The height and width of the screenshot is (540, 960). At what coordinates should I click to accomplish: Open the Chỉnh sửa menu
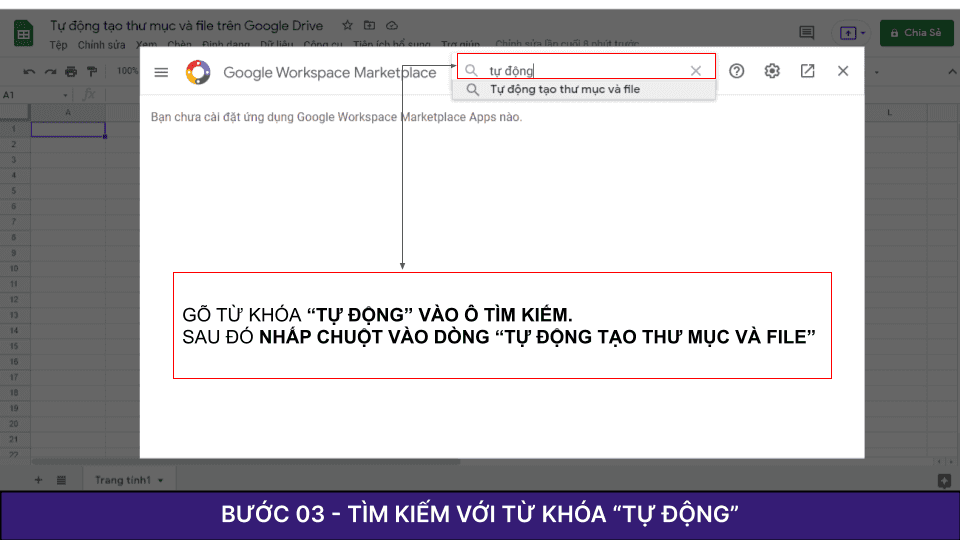point(104,45)
